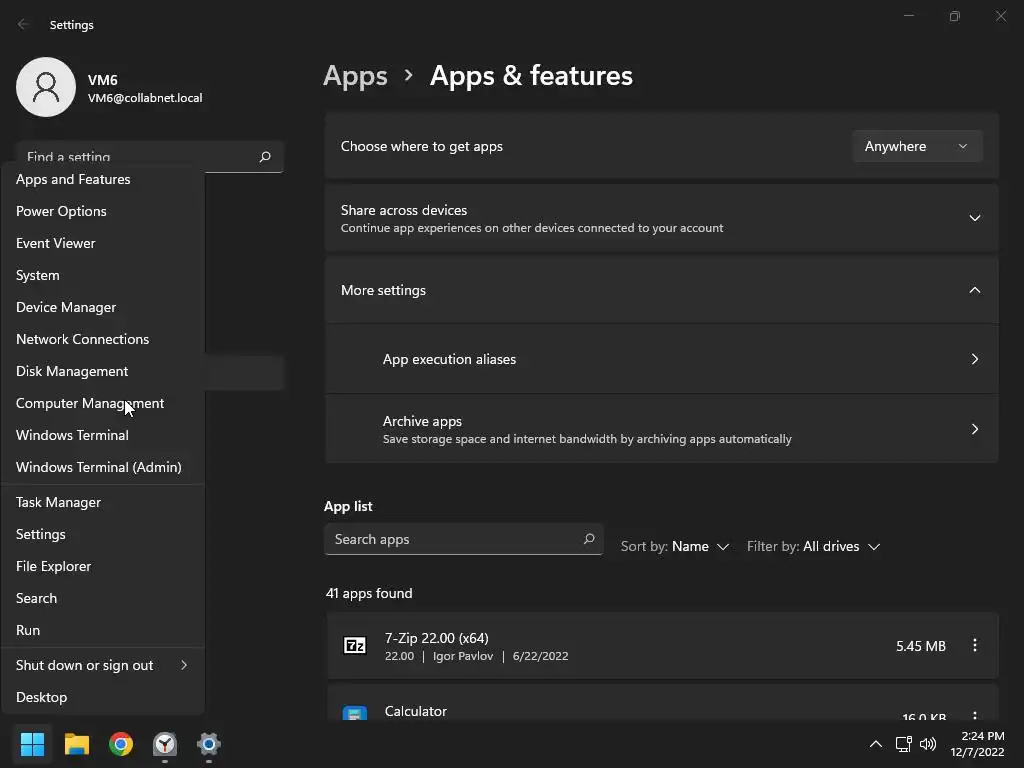Screen dimensions: 1024x768
Task: Open more options for 7-Zip
Action: point(974,646)
